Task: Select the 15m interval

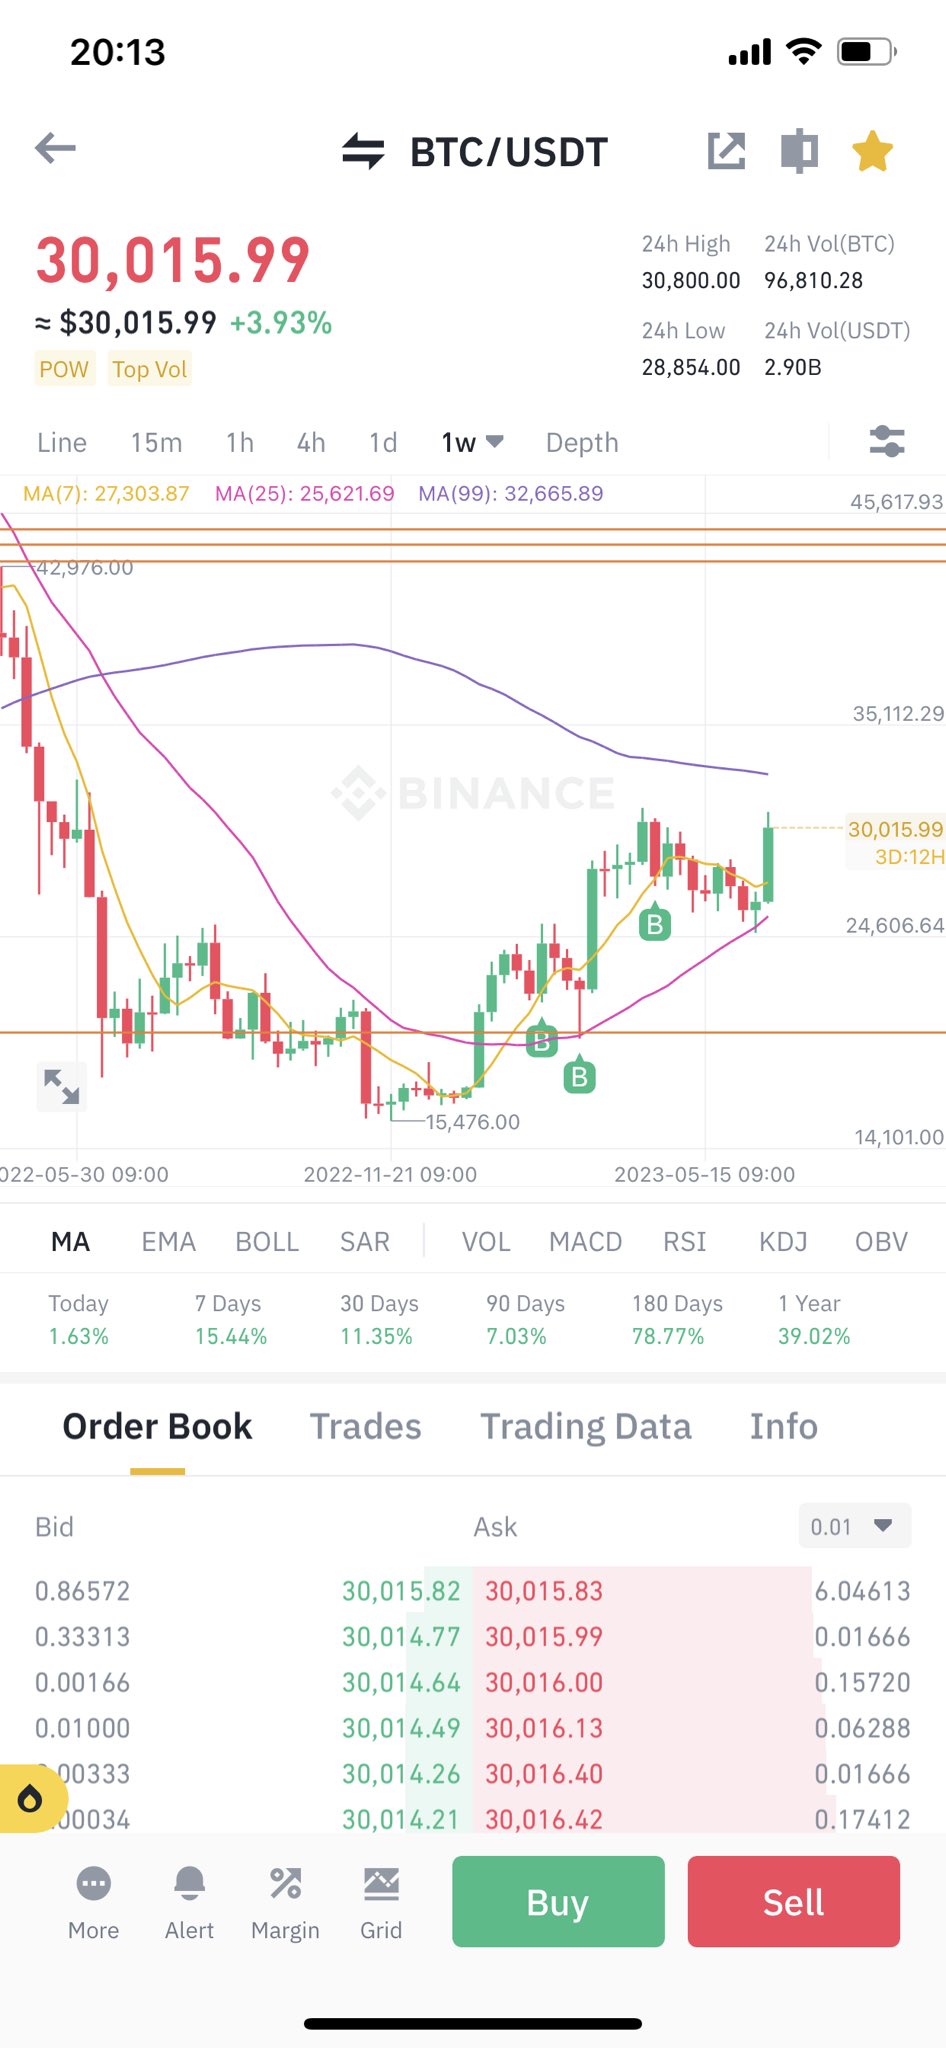Action: point(156,442)
